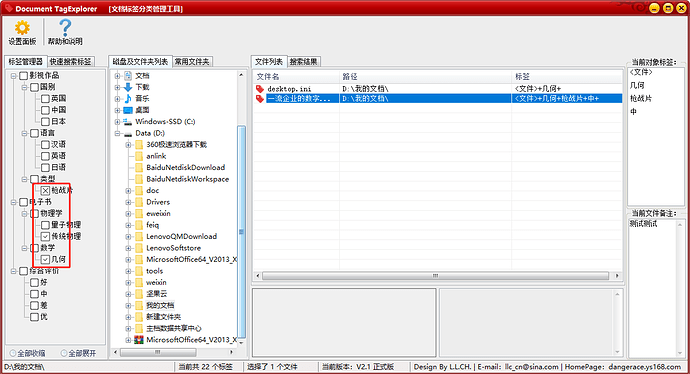Image resolution: width=690 pixels, height=374 pixels.
Task: Click the eweixin folder icon
Action: pos(139,213)
